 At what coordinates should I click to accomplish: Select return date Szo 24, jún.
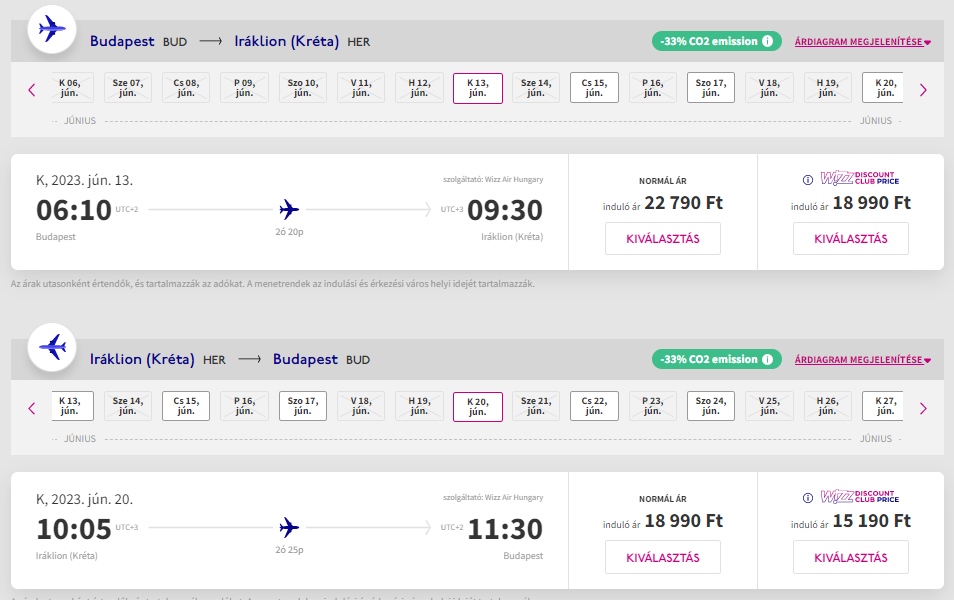tap(711, 406)
